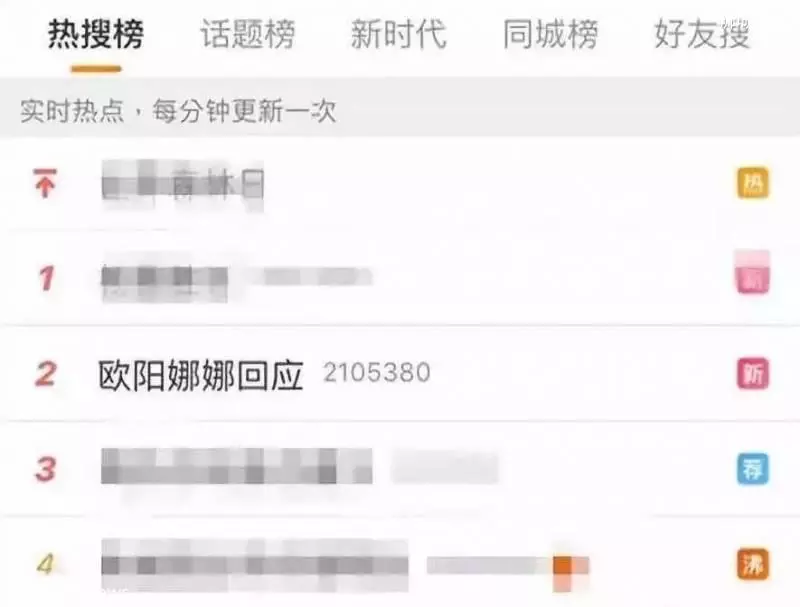
Task: Click the 2105380 search count
Action: coord(377,372)
